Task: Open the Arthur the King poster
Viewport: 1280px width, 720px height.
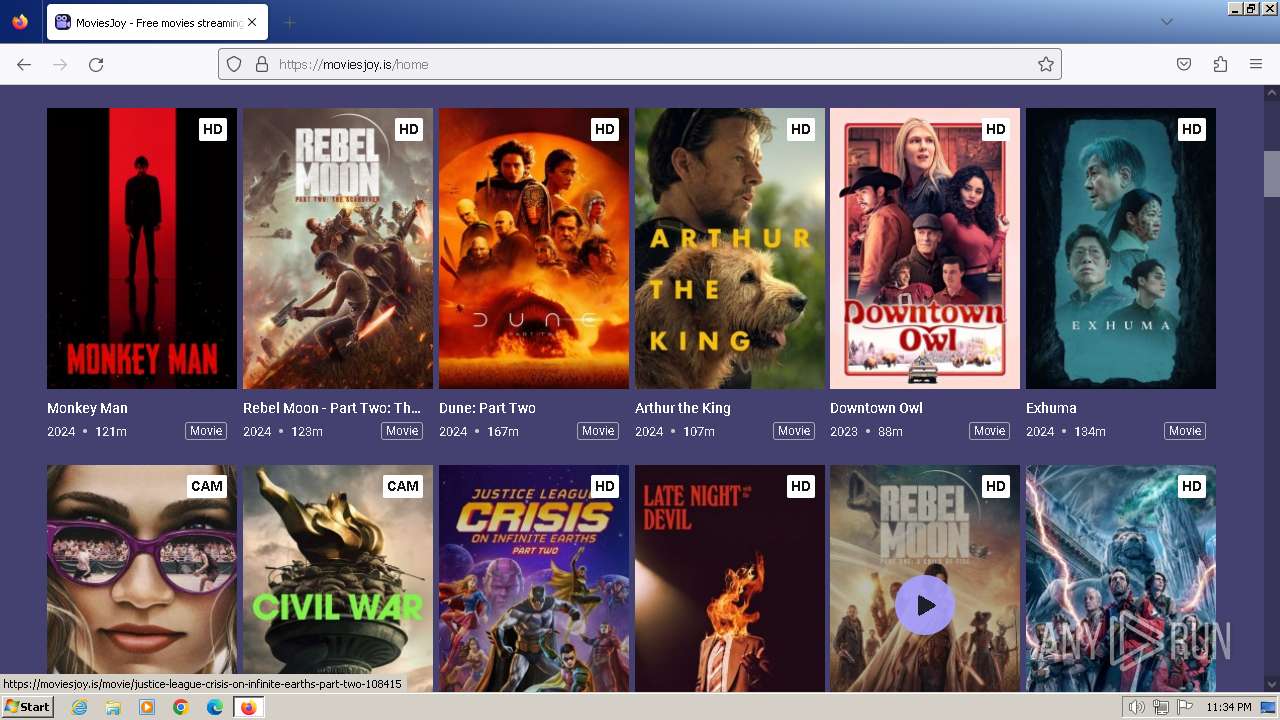Action: (730, 248)
